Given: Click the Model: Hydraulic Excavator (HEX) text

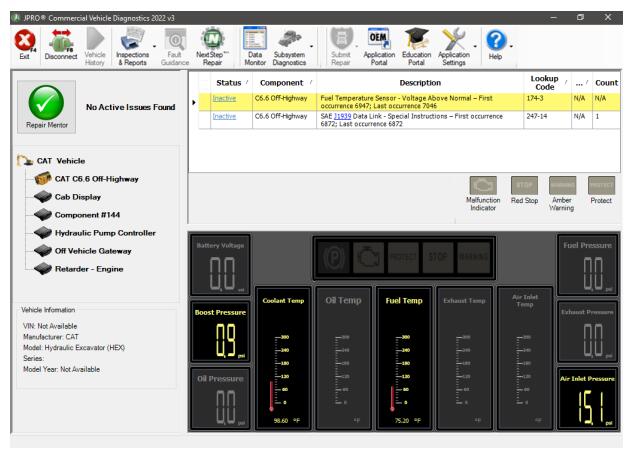Looking at the screenshot, I should pos(74,348).
